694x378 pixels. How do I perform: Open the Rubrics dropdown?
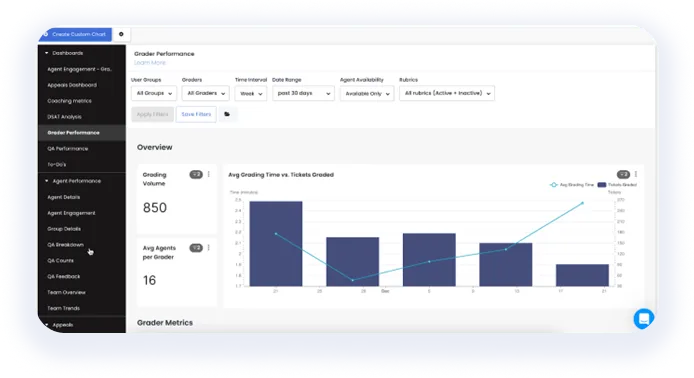447,93
